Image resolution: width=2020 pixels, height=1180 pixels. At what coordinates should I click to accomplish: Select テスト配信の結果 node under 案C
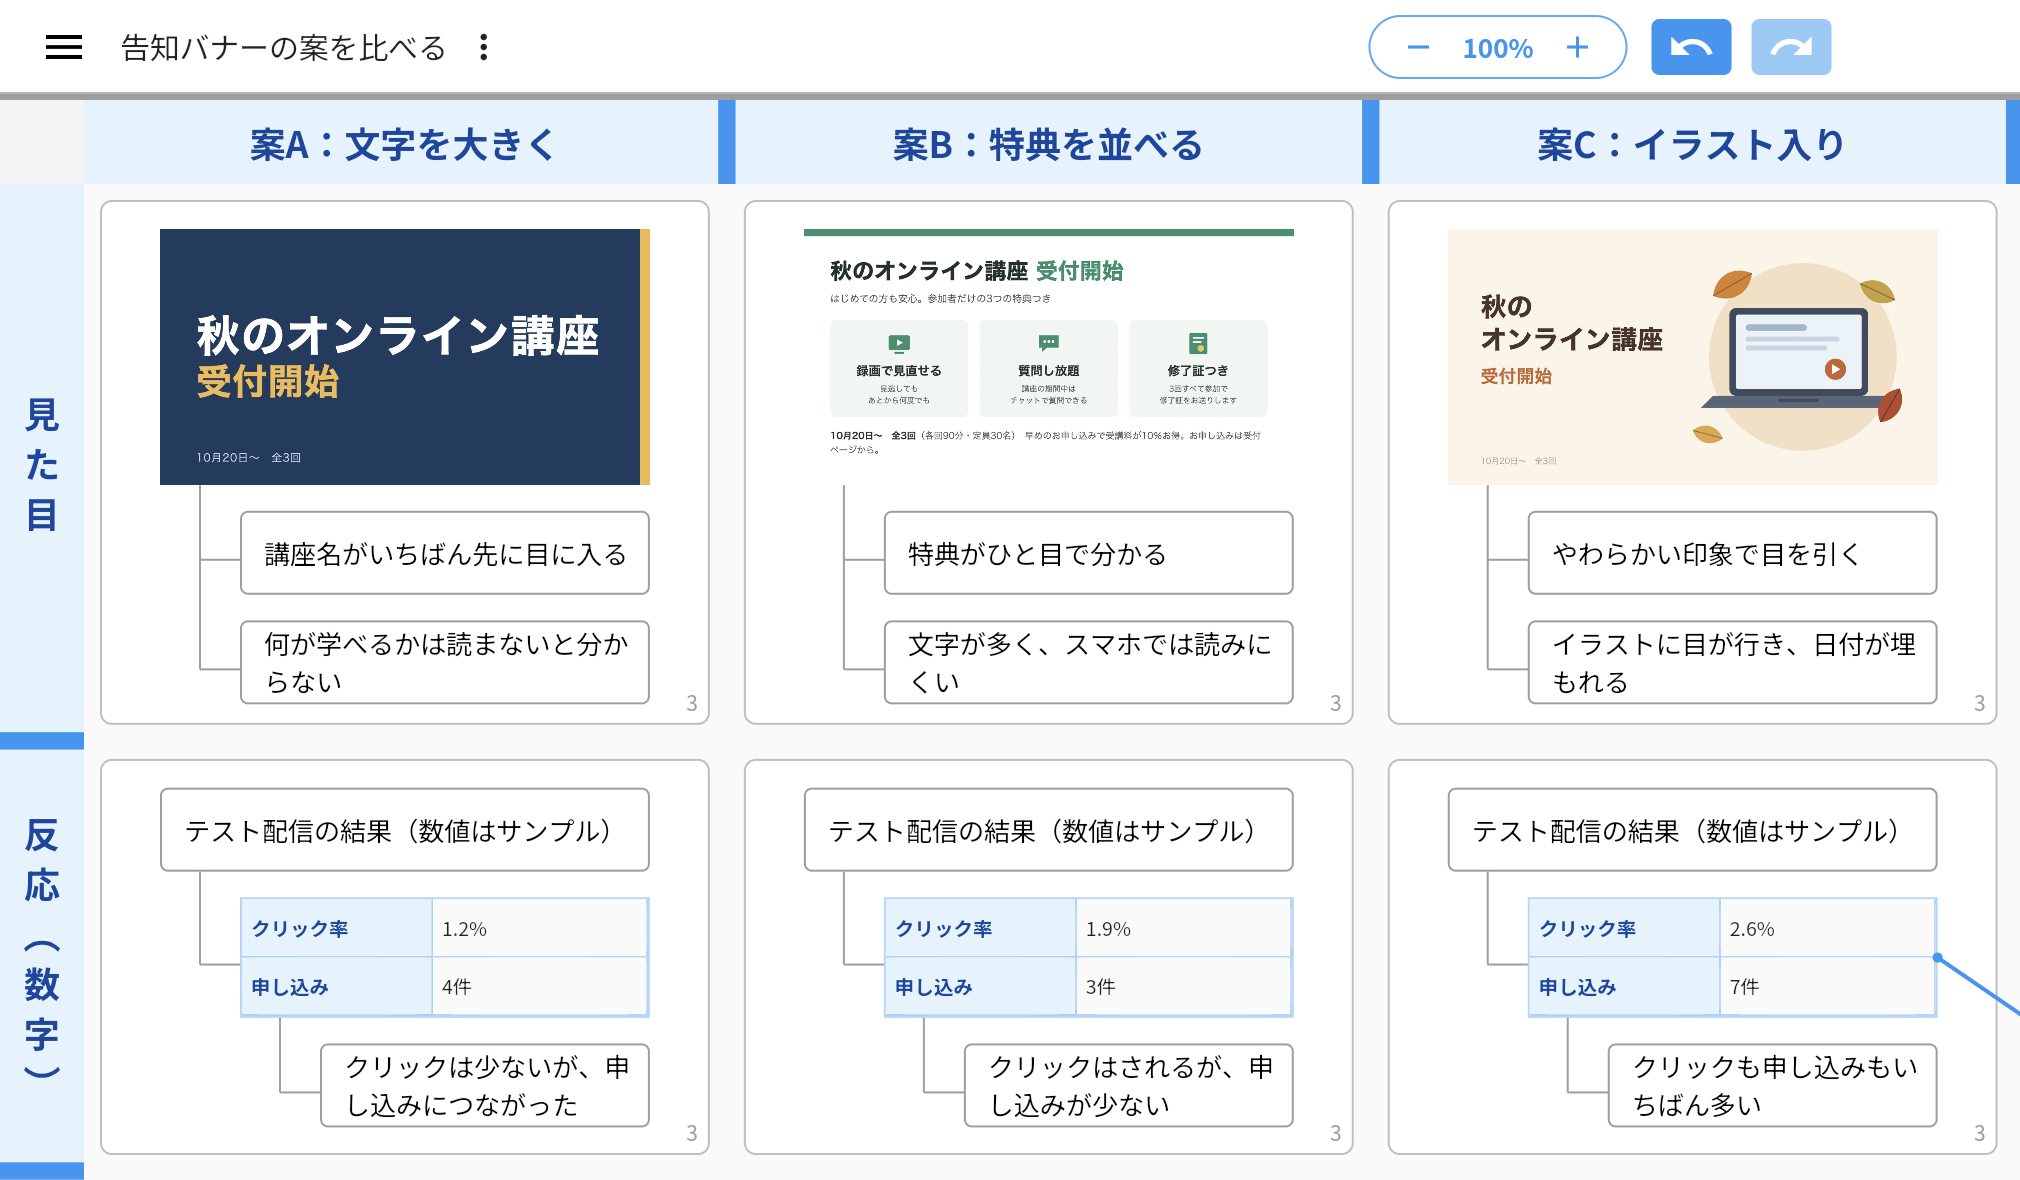coord(1693,830)
